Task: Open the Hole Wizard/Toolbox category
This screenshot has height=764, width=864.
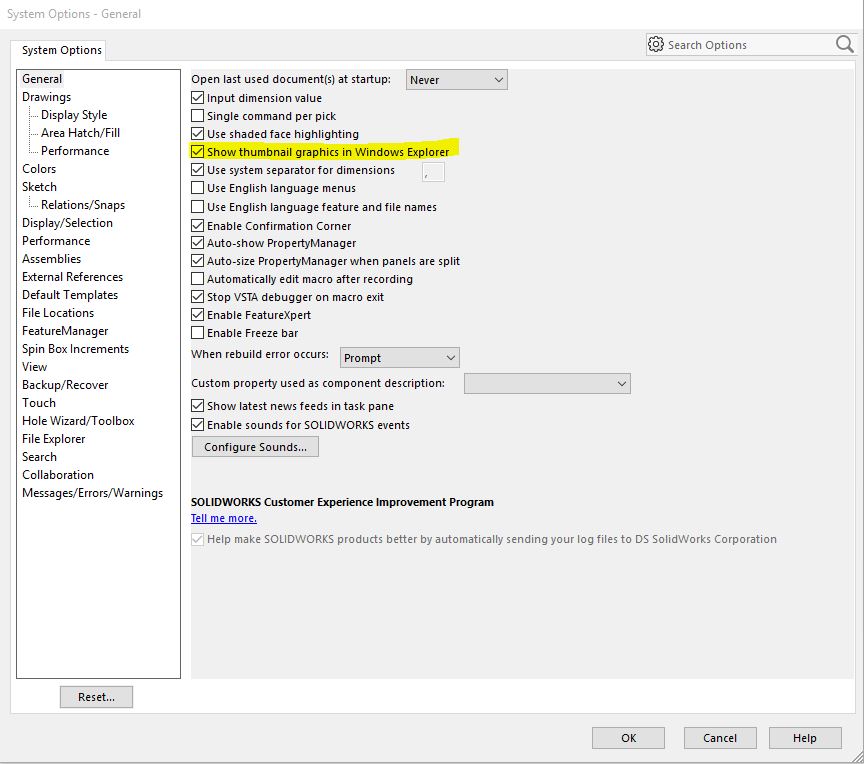Action: (78, 421)
